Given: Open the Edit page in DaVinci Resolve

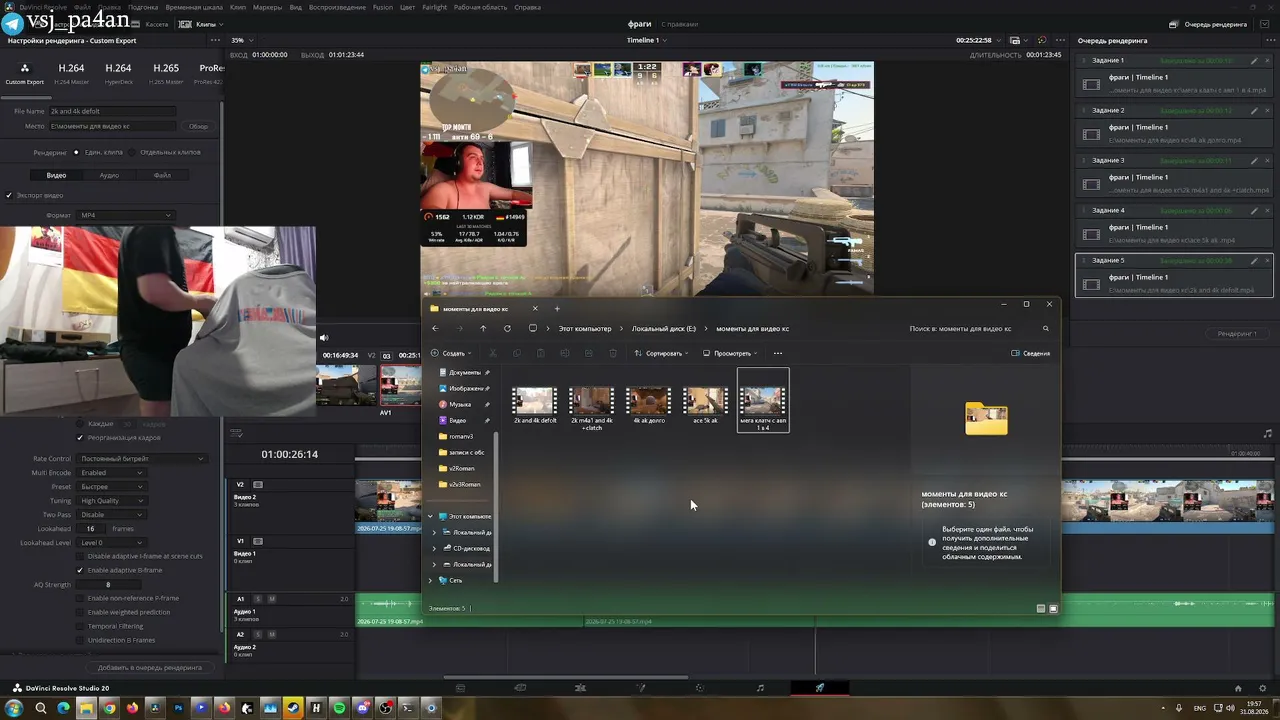Looking at the screenshot, I should point(580,688).
